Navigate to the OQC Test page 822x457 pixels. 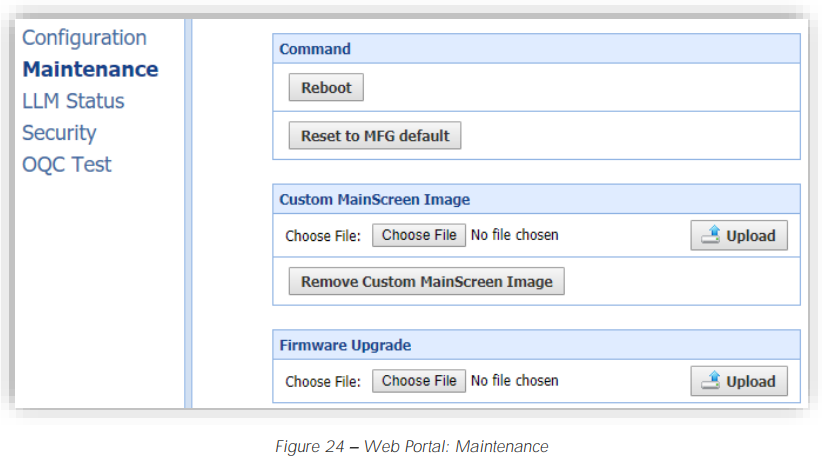67,165
